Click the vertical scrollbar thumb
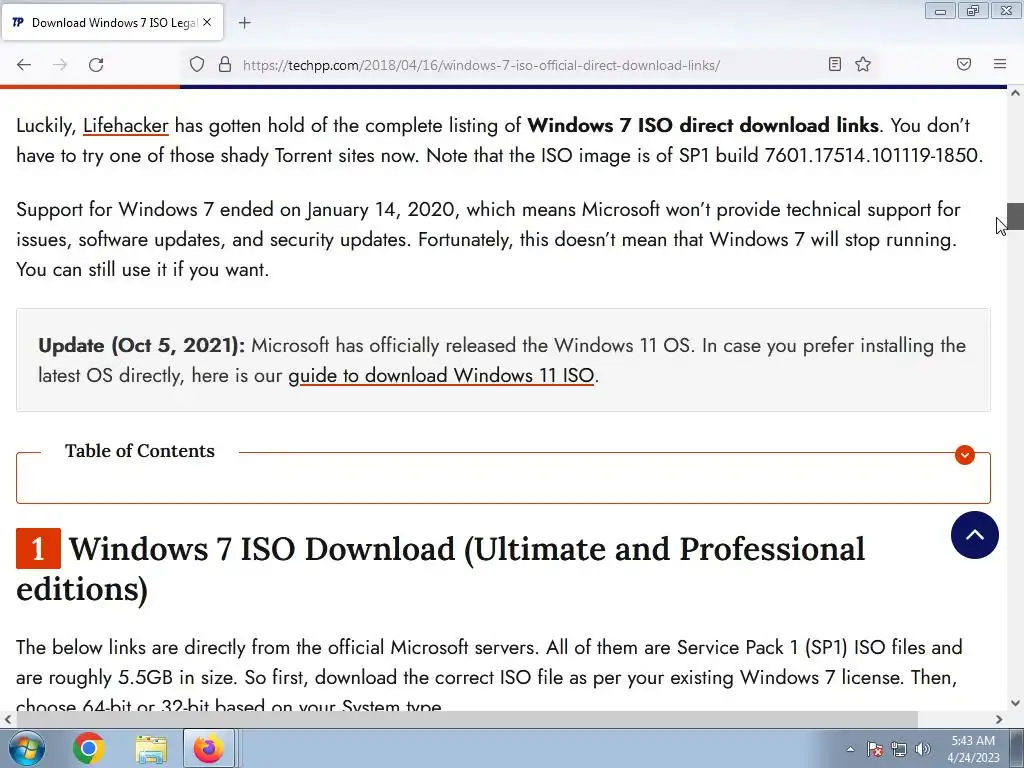The height and width of the screenshot is (768, 1024). tap(1015, 216)
